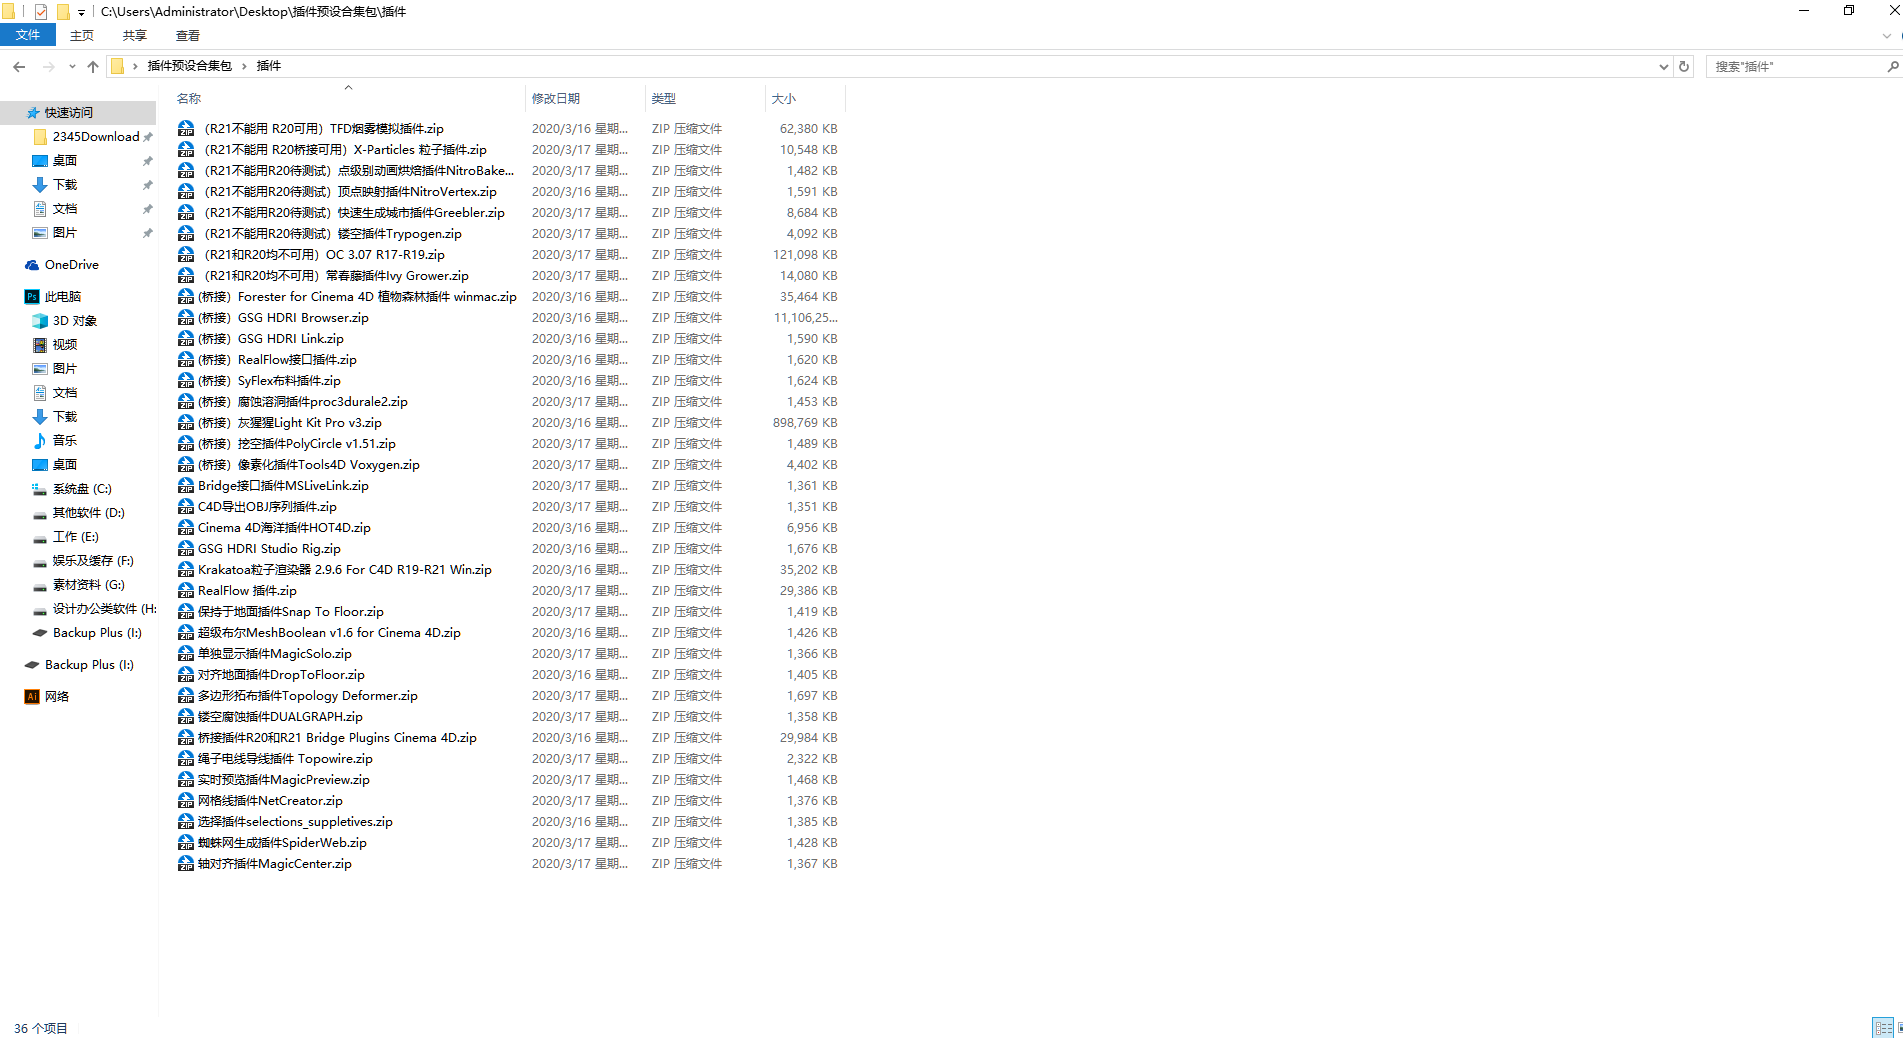Click the 视频 film icon
Image resolution: width=1903 pixels, height=1038 pixels.
click(40, 345)
